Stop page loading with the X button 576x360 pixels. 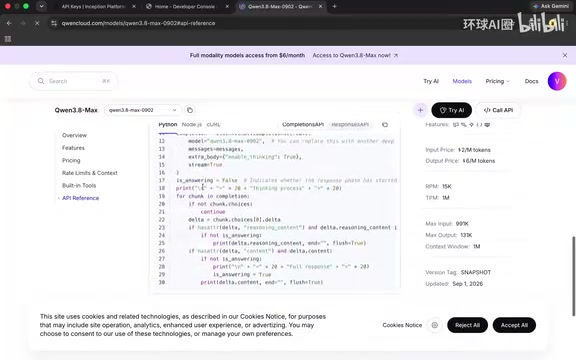tap(37, 23)
